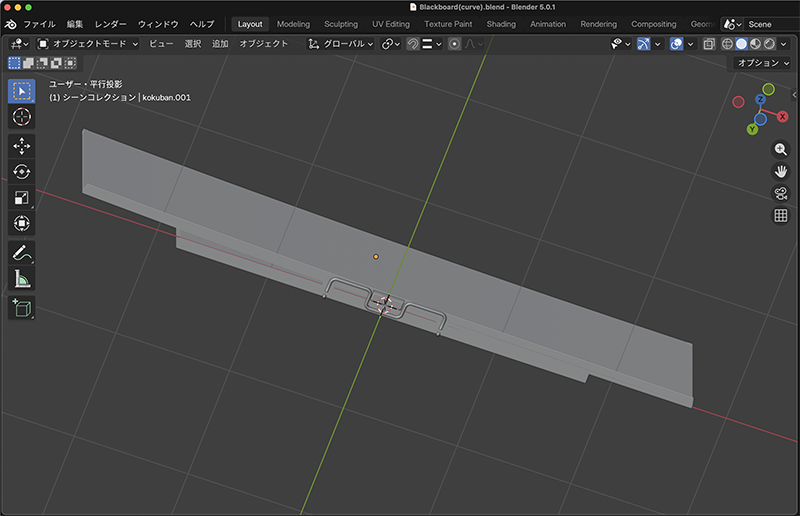Toggle X-ray display mode

click(708, 44)
